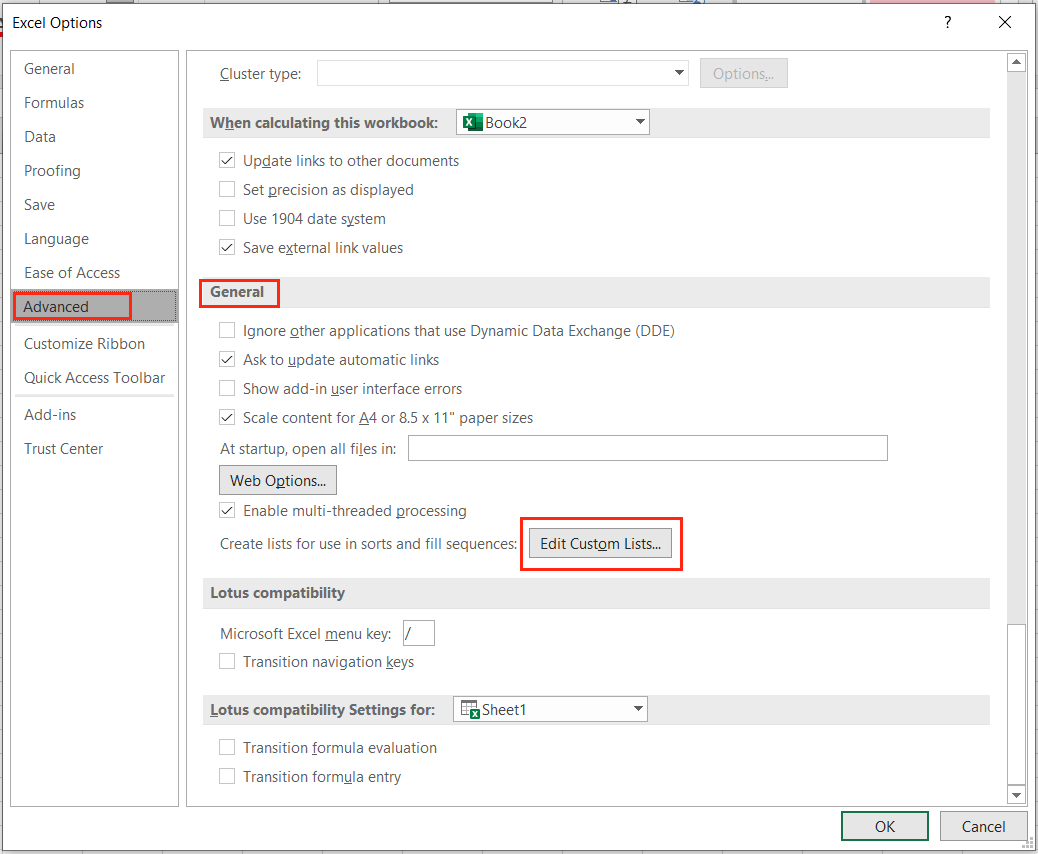
Task: Click the Microsoft Excel menu key field
Action: (x=418, y=633)
